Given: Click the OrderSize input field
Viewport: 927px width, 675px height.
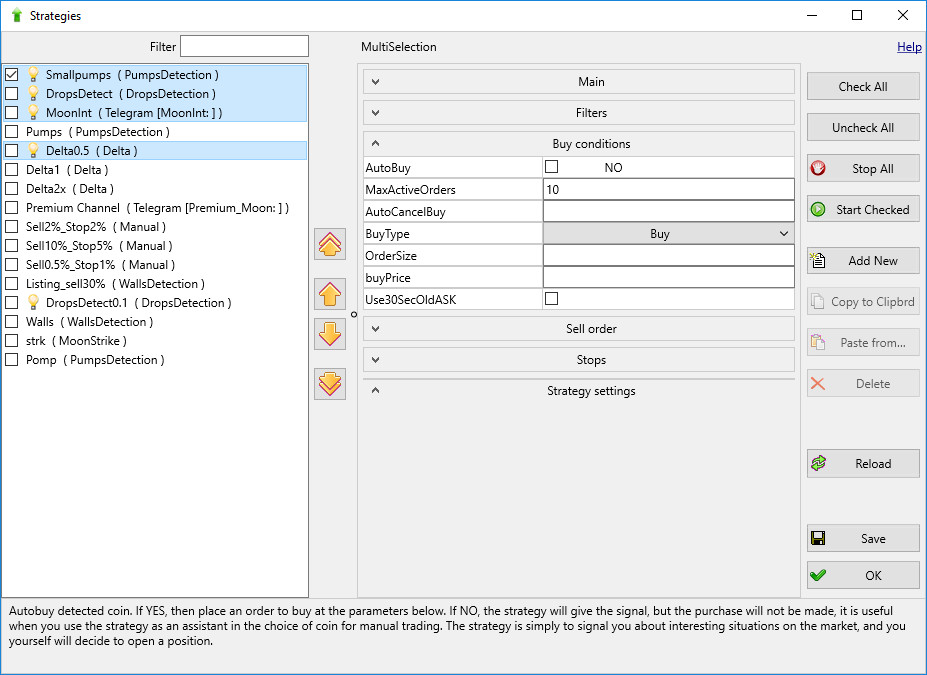Looking at the screenshot, I should tap(669, 255).
